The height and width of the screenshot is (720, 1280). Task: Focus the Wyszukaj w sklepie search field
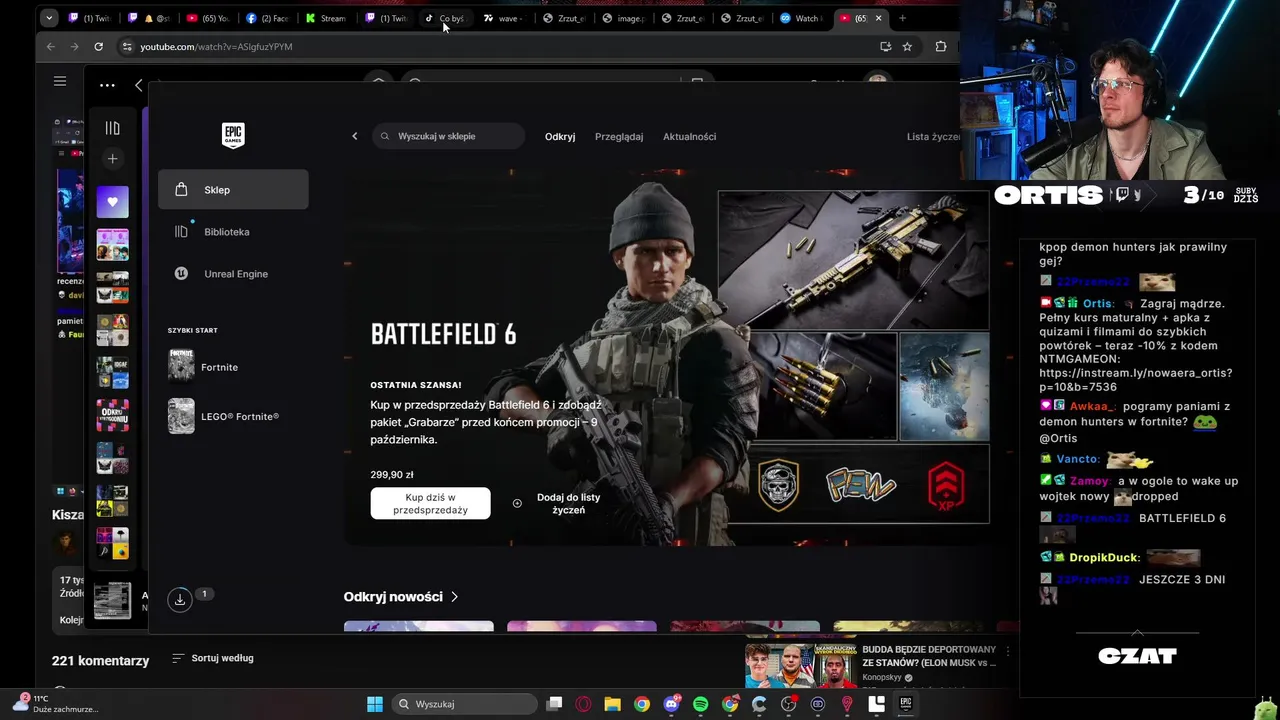[448, 136]
